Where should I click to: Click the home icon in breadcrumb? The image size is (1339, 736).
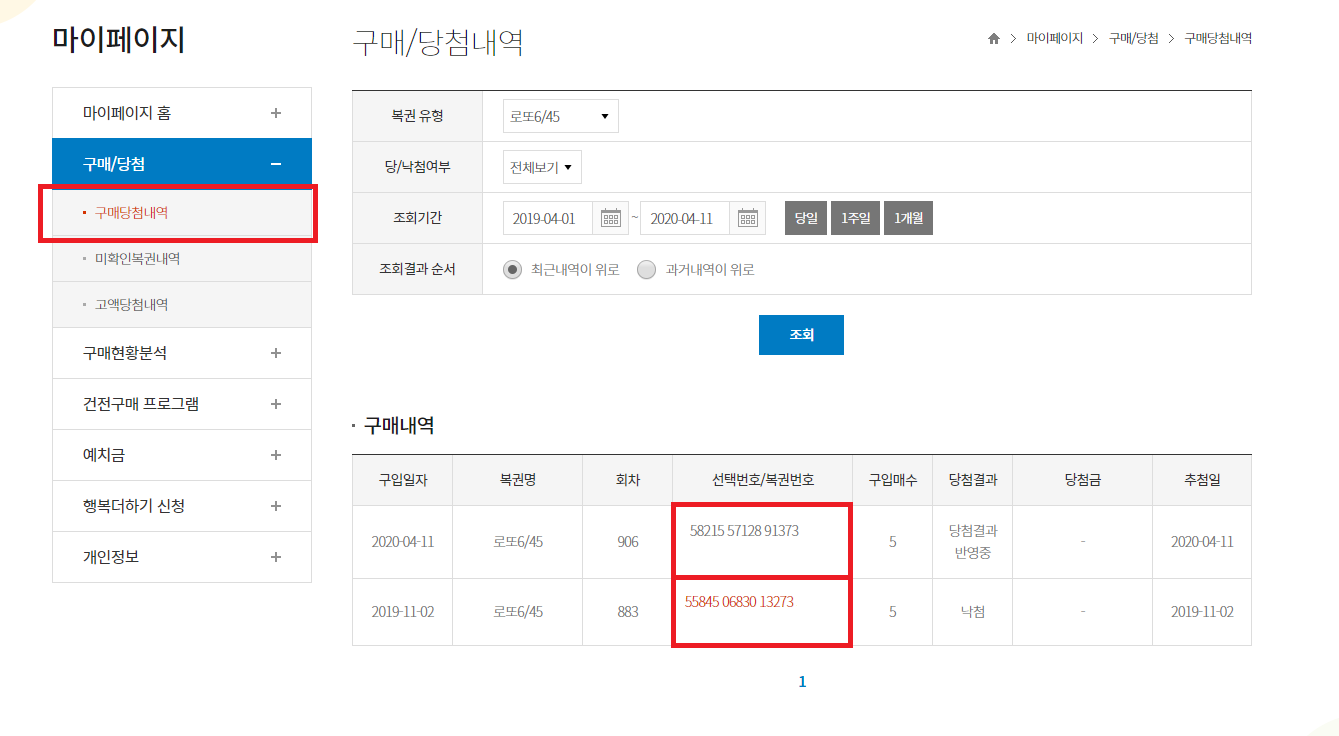point(993,39)
